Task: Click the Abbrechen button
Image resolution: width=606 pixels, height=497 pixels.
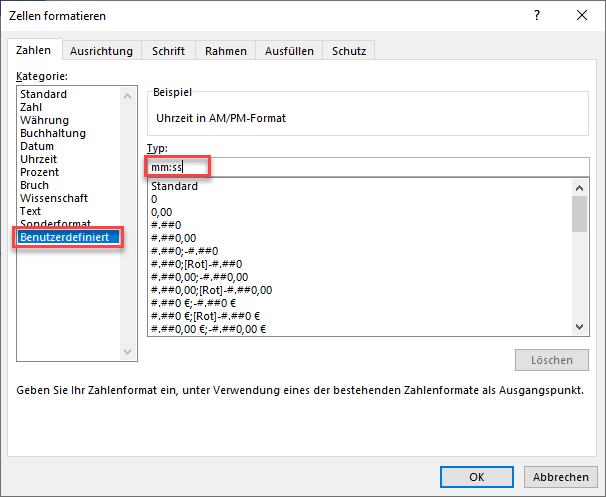Action: (560, 477)
